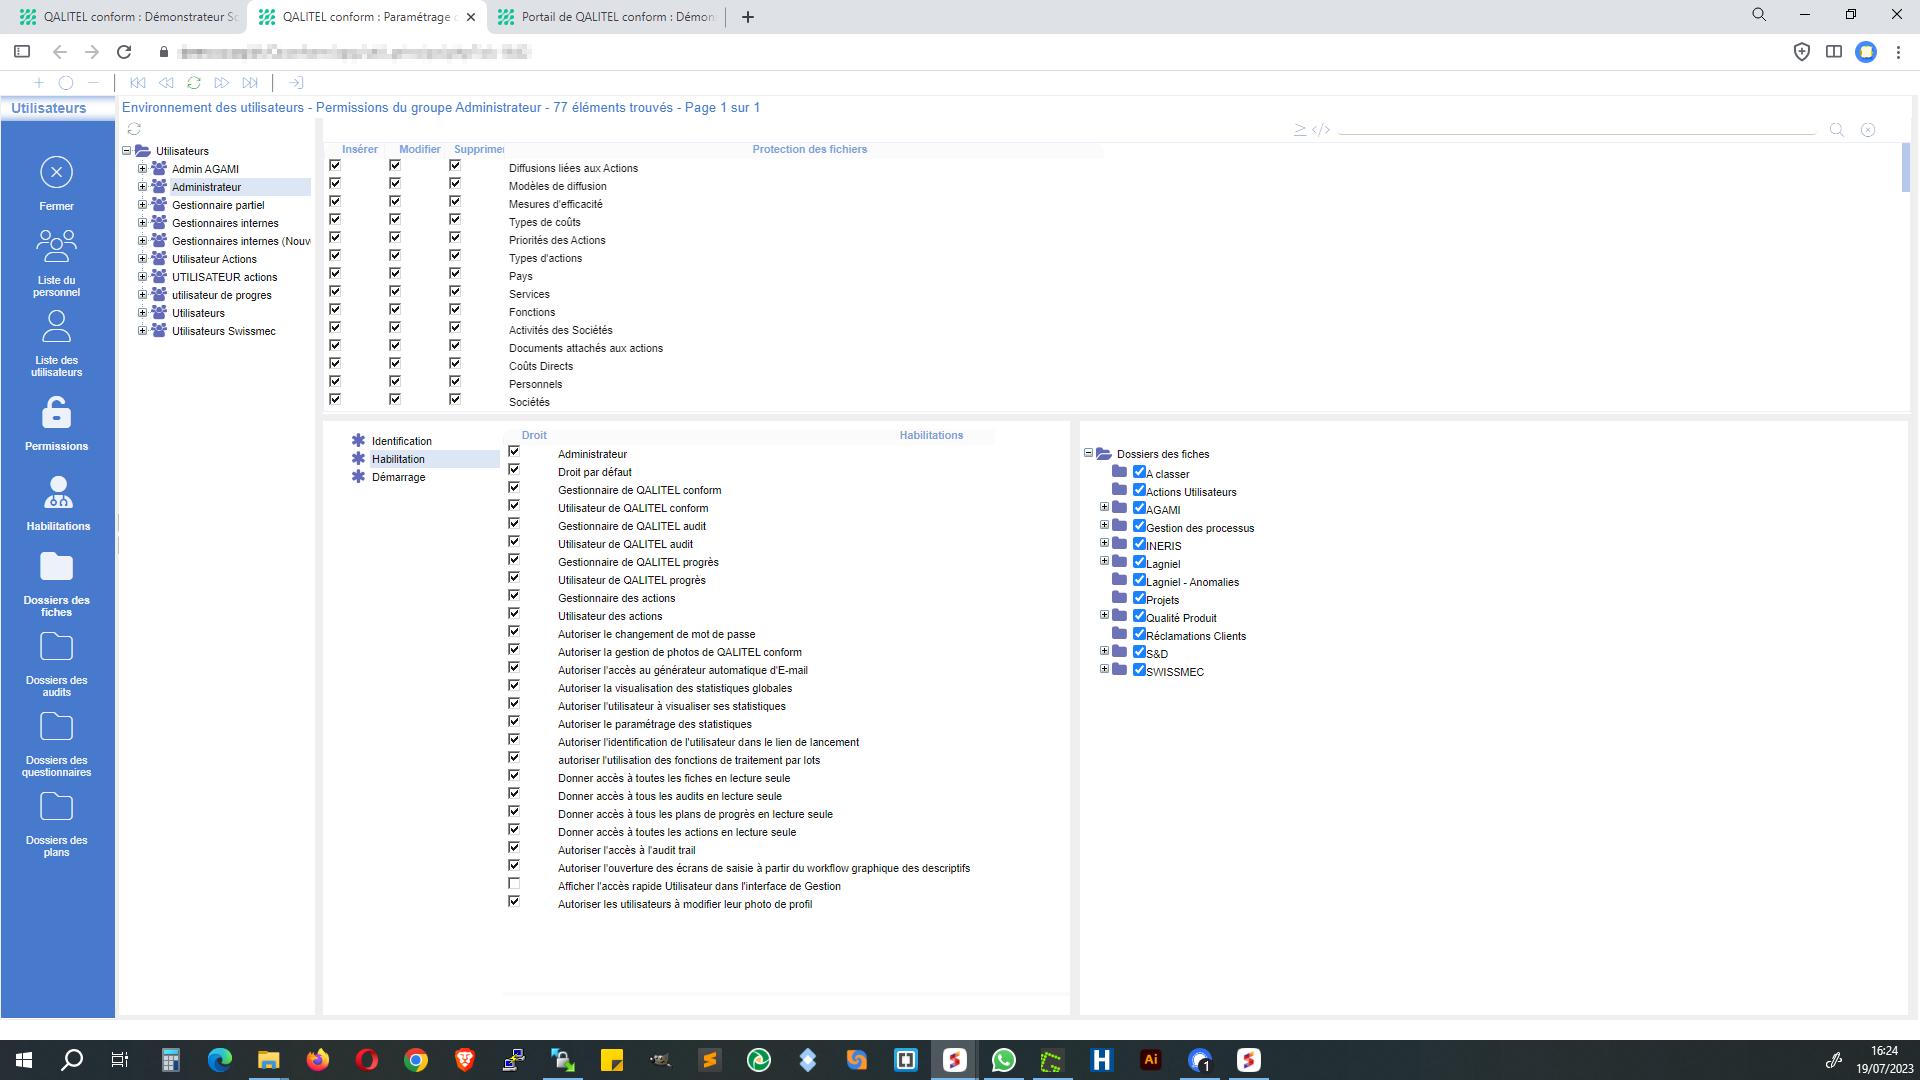1920x1080 pixels.
Task: Click the Insérer column header
Action: (360, 149)
